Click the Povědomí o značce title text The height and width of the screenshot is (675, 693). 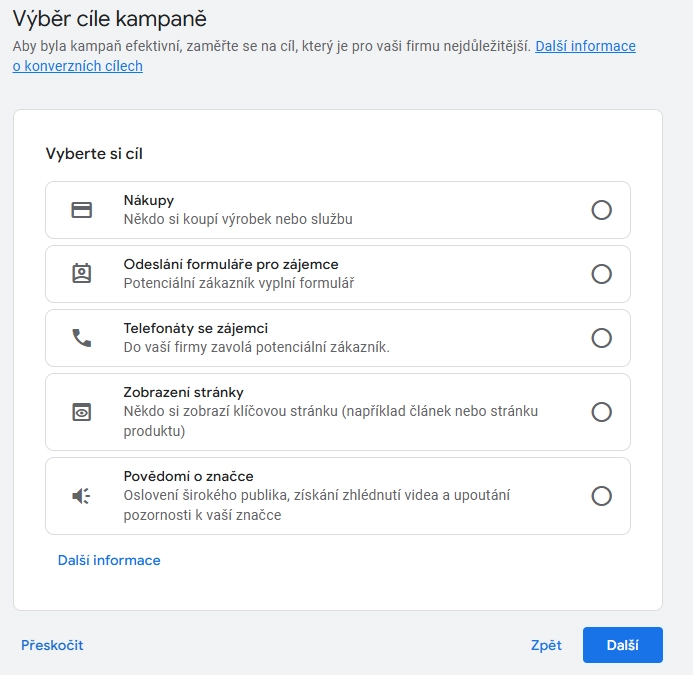point(188,477)
